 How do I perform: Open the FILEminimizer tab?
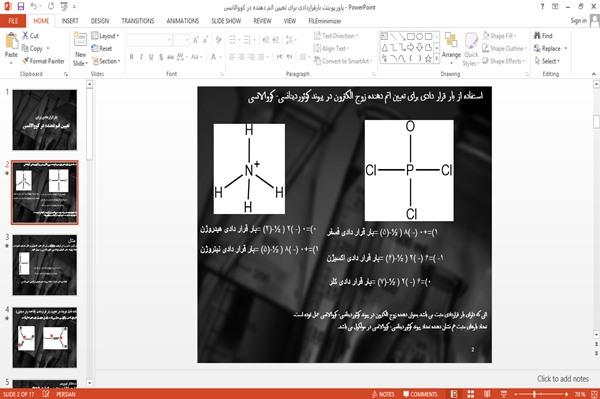pos(325,21)
